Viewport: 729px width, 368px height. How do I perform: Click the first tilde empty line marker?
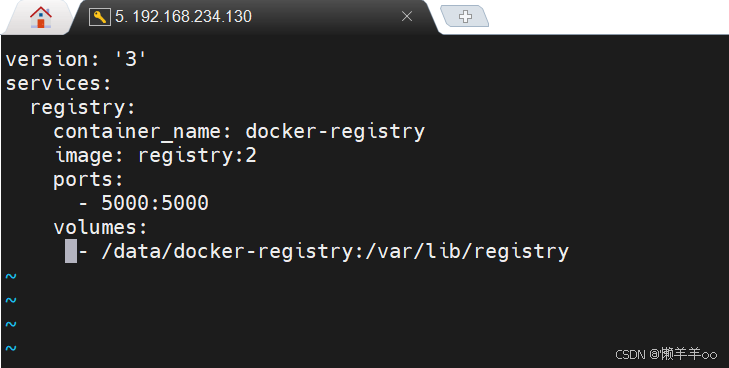11,276
